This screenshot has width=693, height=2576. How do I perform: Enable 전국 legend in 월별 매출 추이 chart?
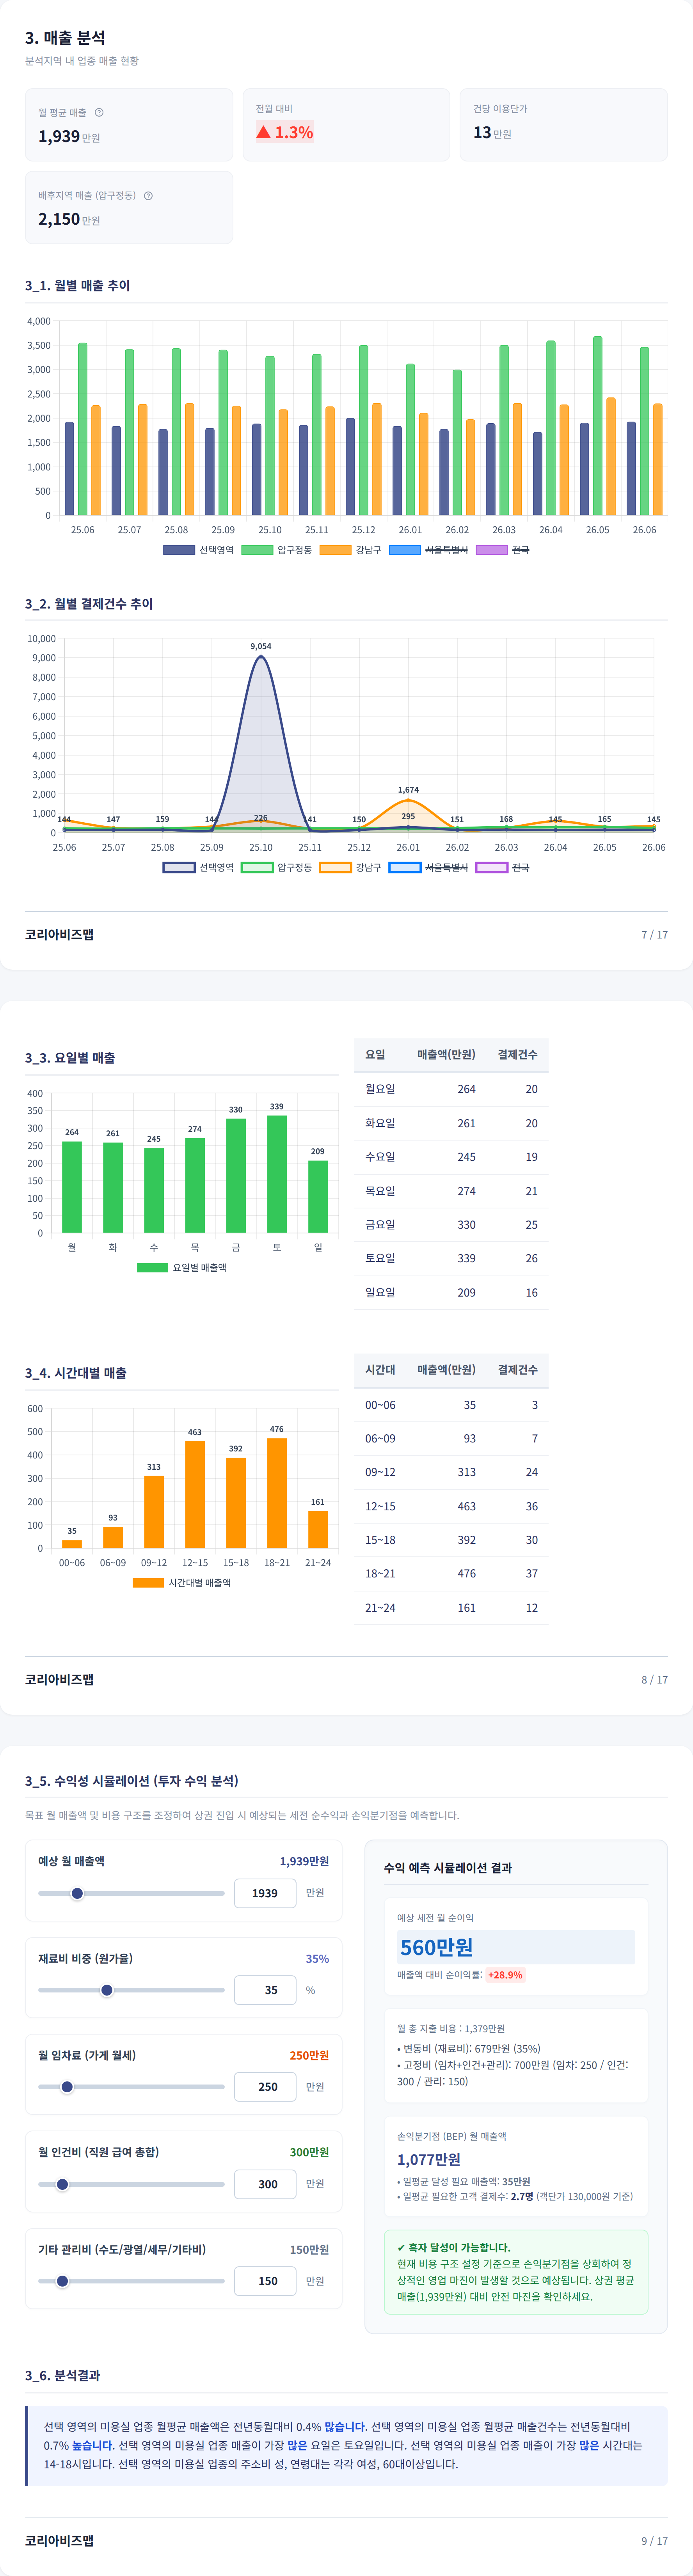point(502,550)
